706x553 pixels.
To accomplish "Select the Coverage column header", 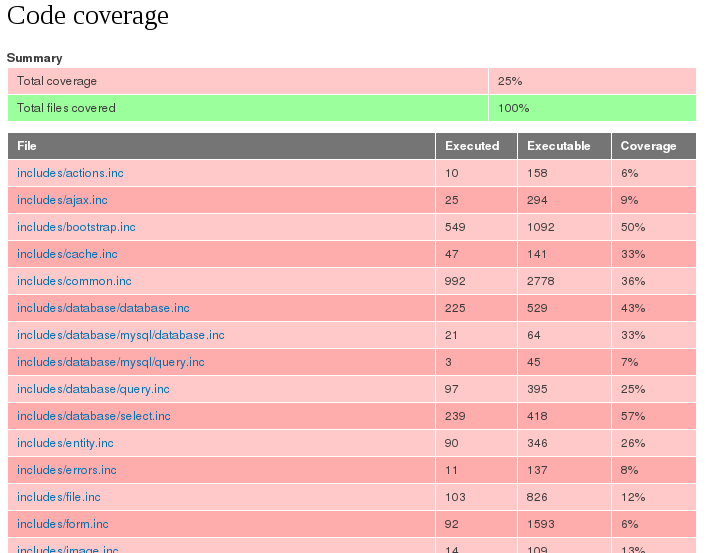I will pos(654,146).
